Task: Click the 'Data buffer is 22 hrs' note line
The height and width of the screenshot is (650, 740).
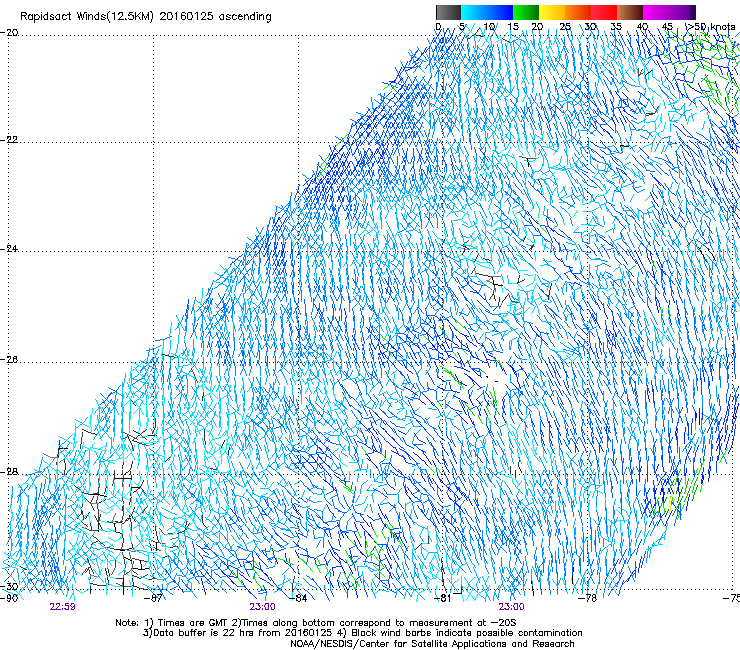Action: [x=362, y=633]
